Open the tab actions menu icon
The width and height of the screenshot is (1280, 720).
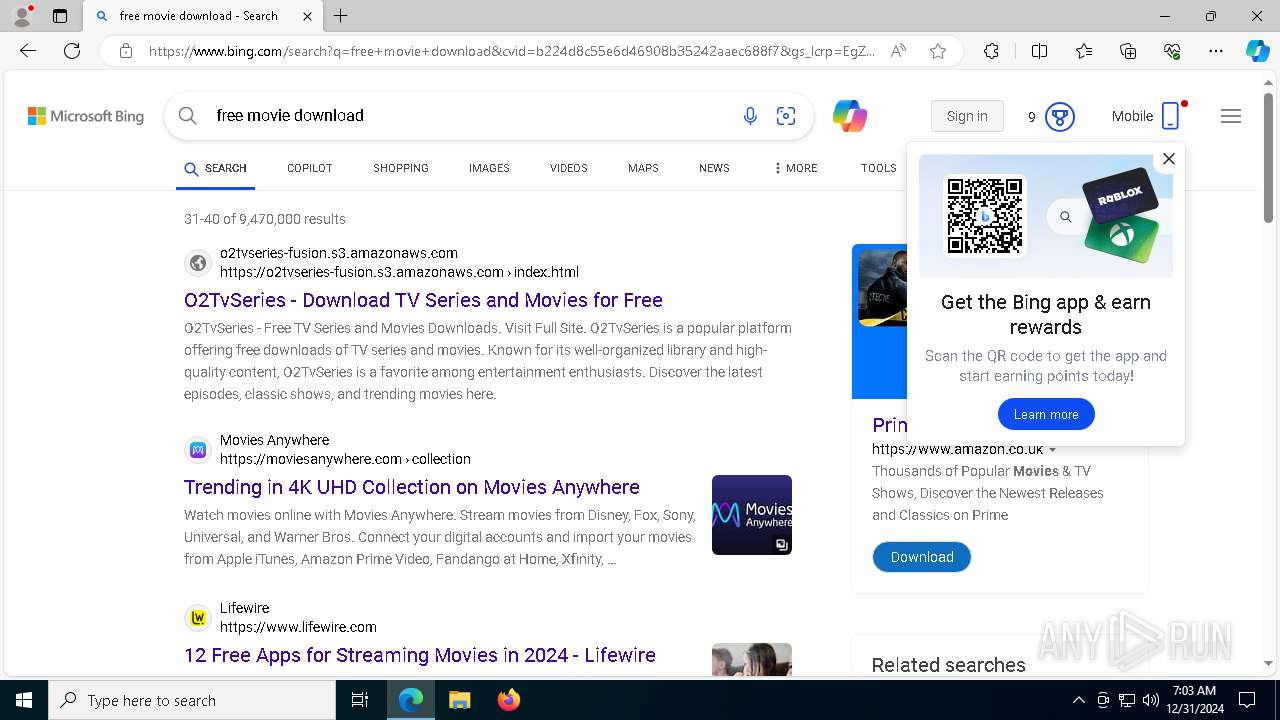coord(60,16)
